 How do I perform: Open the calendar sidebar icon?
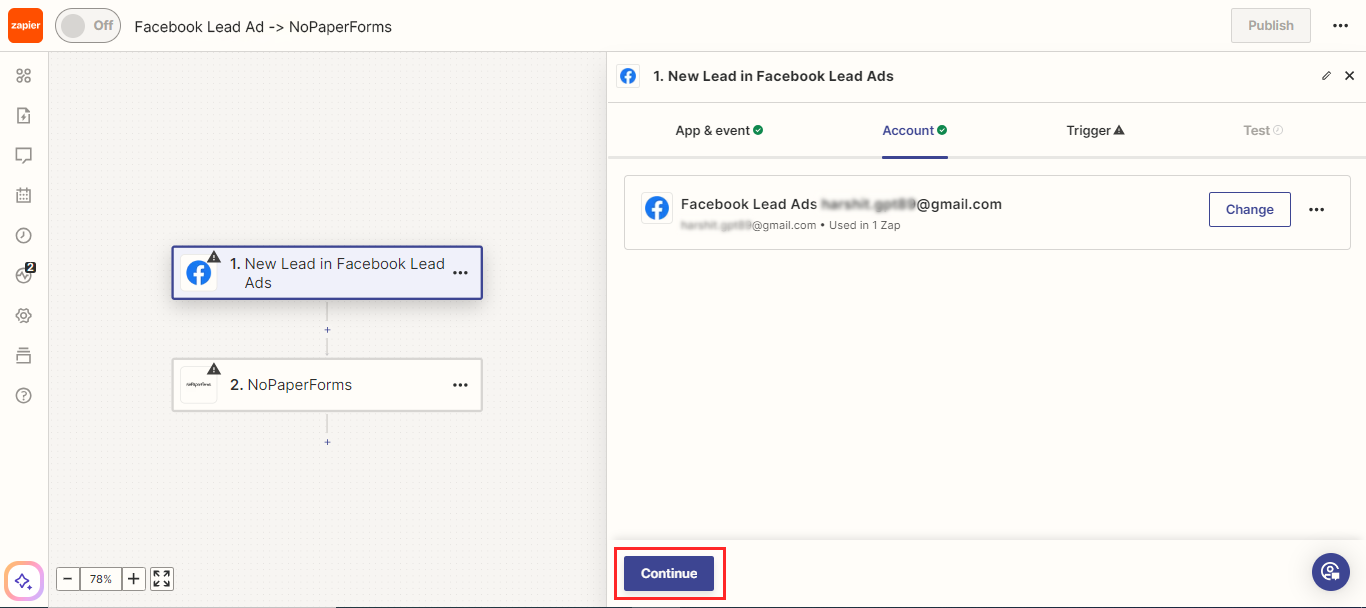click(x=24, y=196)
